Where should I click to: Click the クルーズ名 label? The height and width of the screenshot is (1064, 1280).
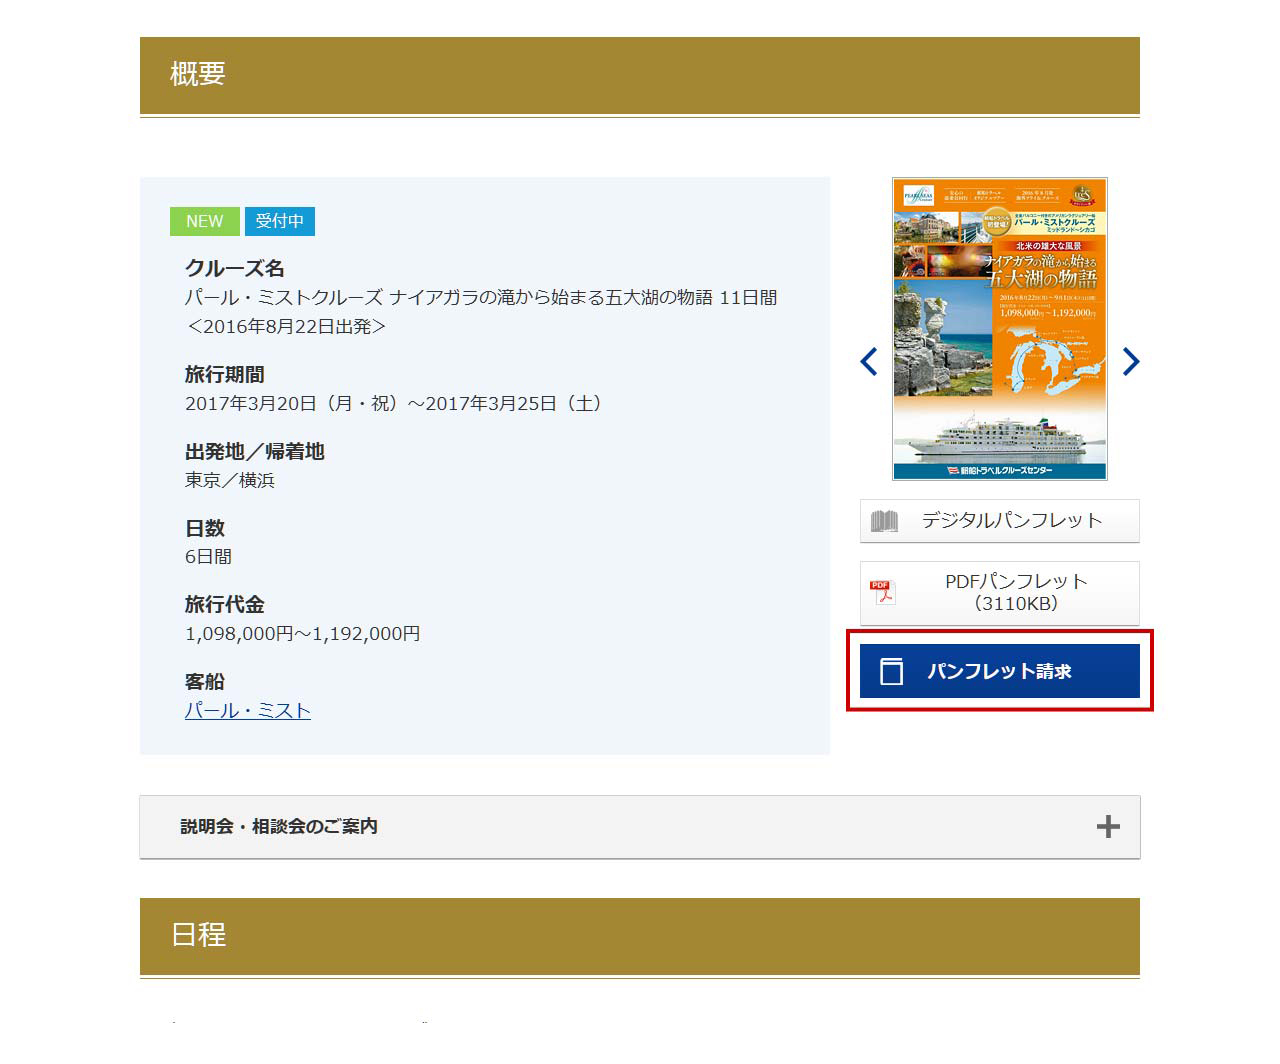pyautogui.click(x=235, y=268)
